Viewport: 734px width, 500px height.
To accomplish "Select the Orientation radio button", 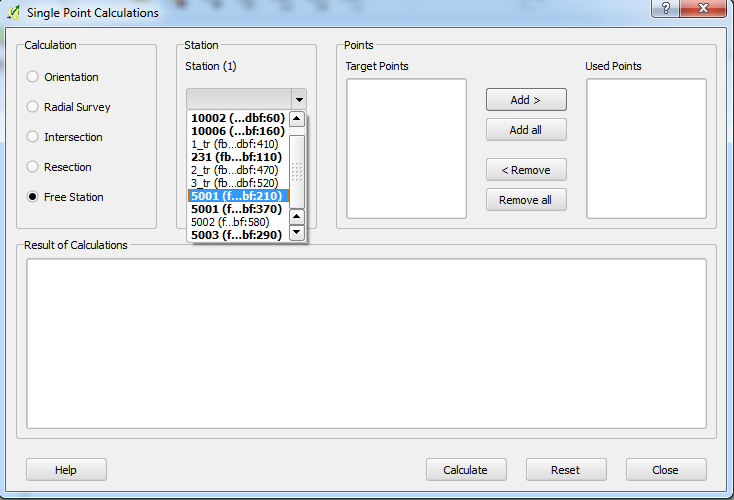I will tap(33, 77).
